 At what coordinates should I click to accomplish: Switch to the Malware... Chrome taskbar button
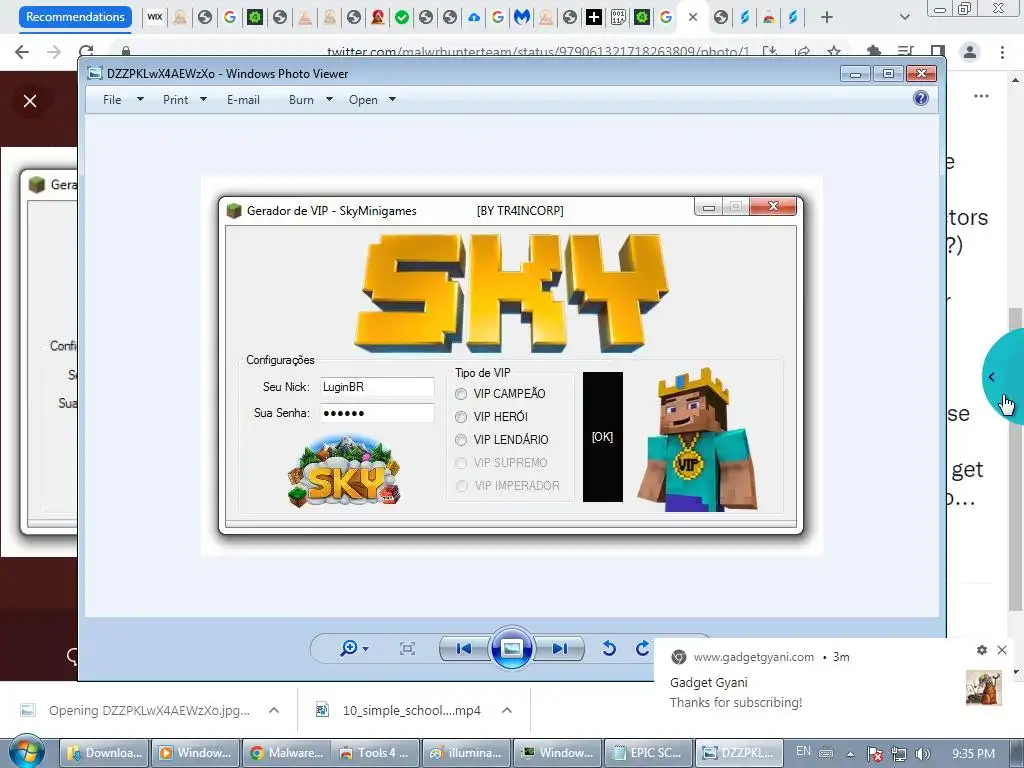pos(286,753)
